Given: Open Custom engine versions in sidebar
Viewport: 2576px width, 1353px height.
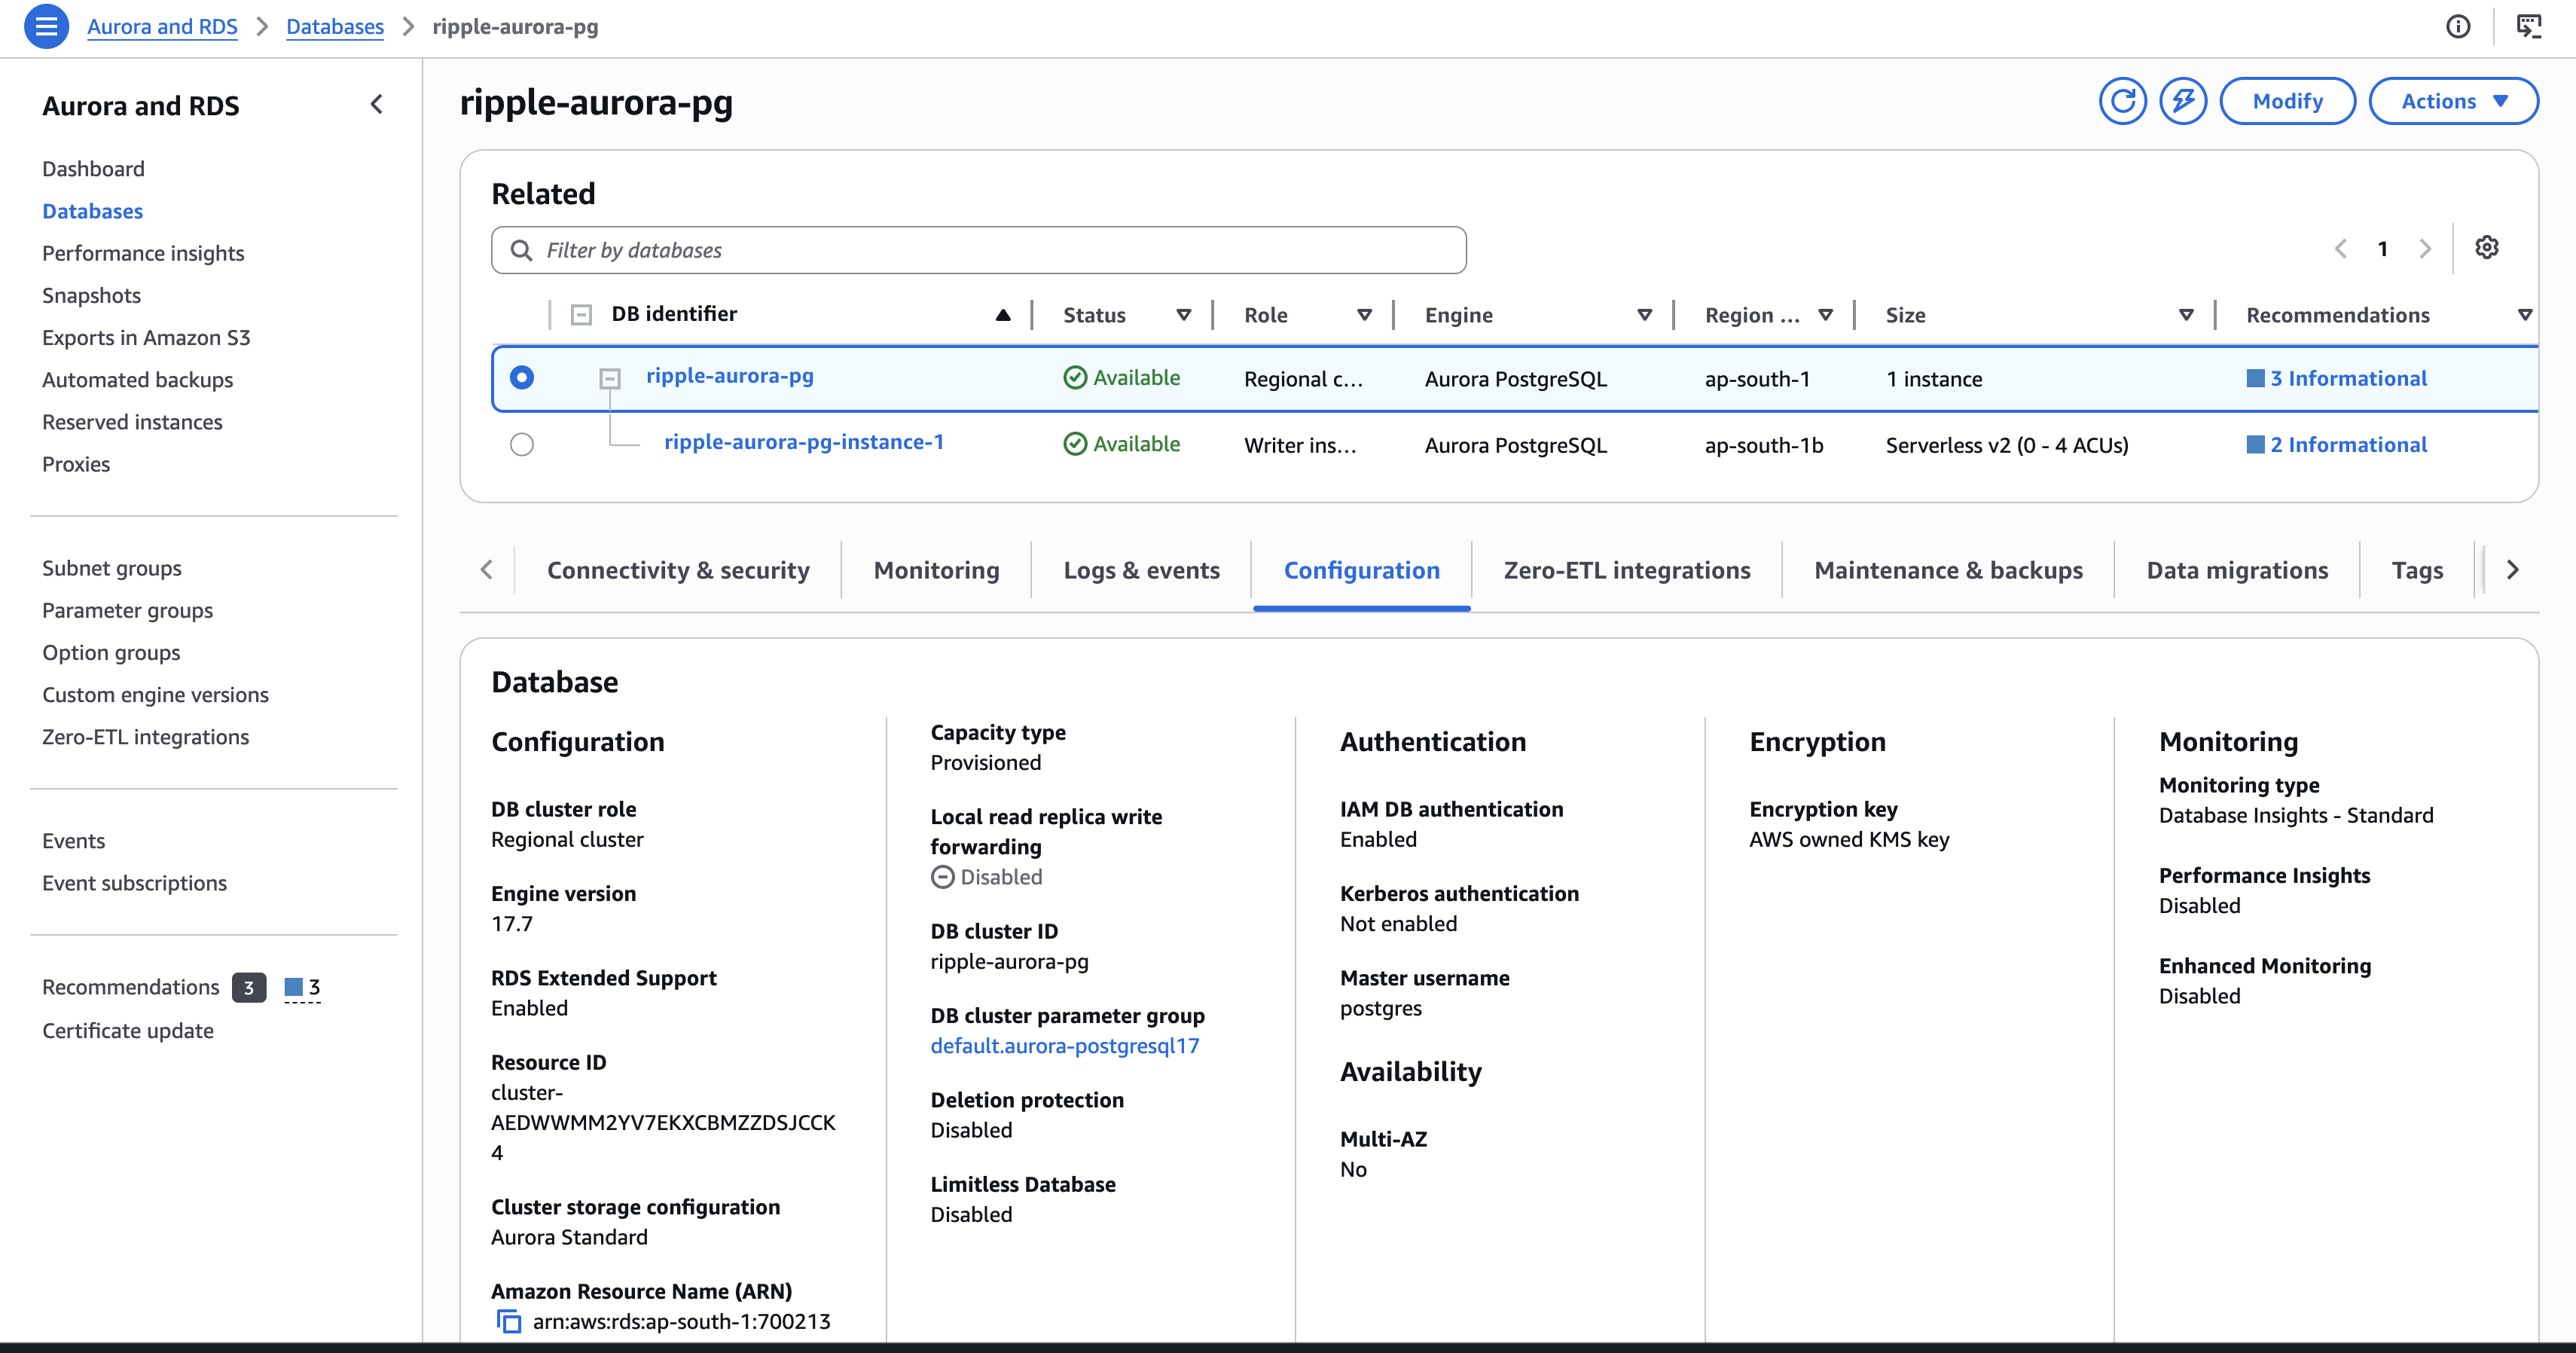Looking at the screenshot, I should [155, 694].
